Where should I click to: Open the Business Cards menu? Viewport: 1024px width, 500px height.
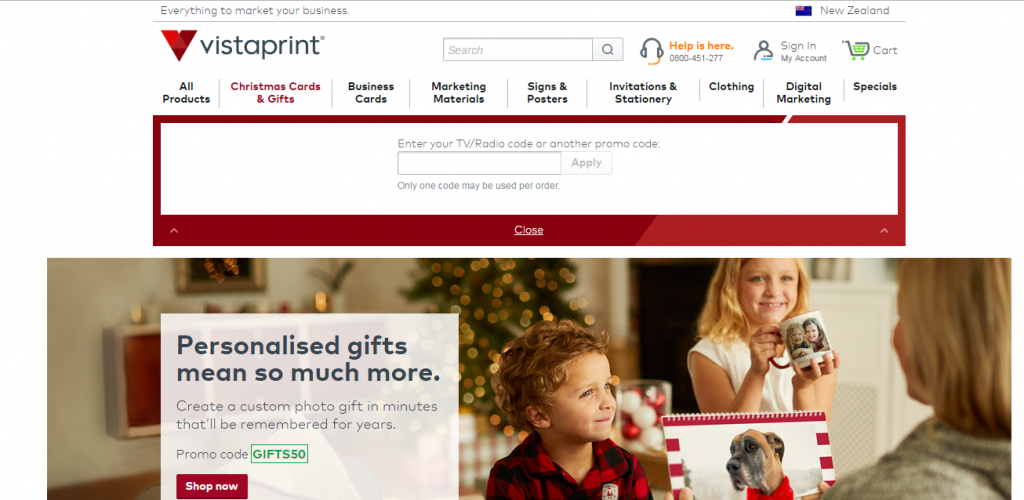[x=371, y=93]
